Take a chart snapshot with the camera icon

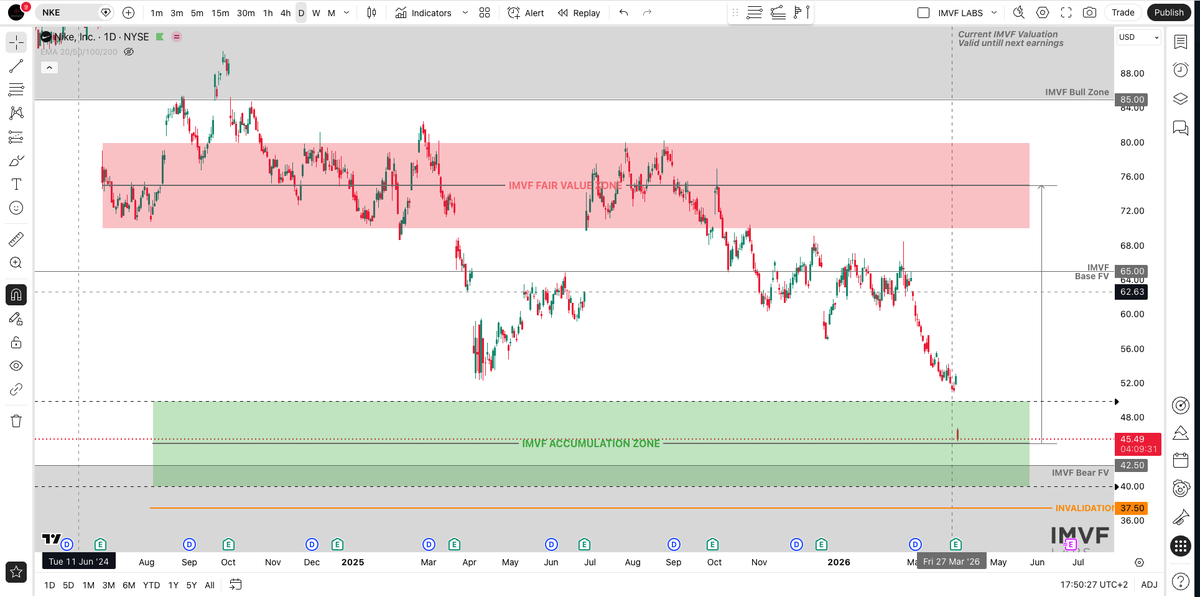(1089, 13)
